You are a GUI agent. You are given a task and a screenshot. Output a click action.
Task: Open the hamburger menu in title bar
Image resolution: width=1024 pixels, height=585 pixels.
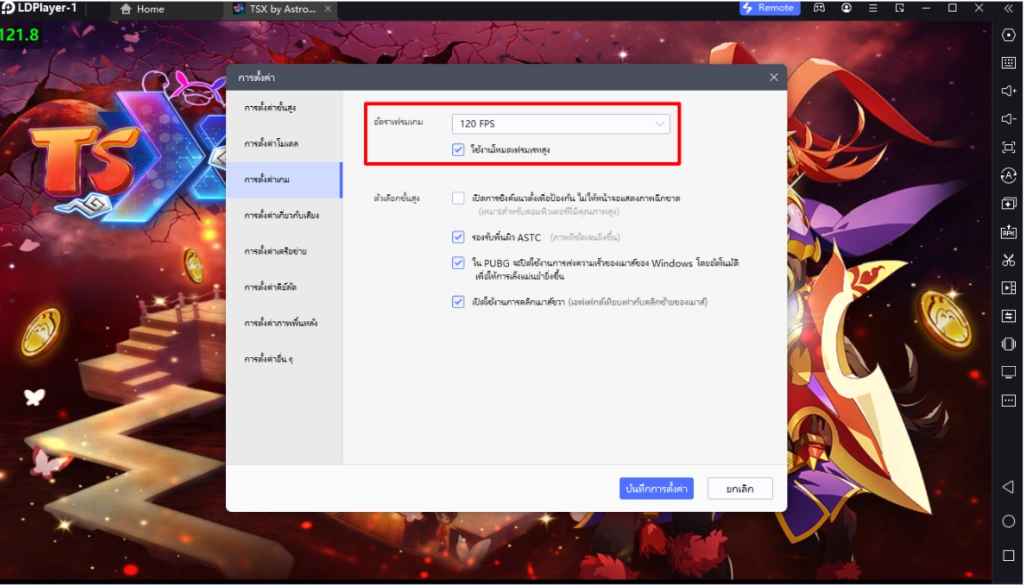pos(872,8)
